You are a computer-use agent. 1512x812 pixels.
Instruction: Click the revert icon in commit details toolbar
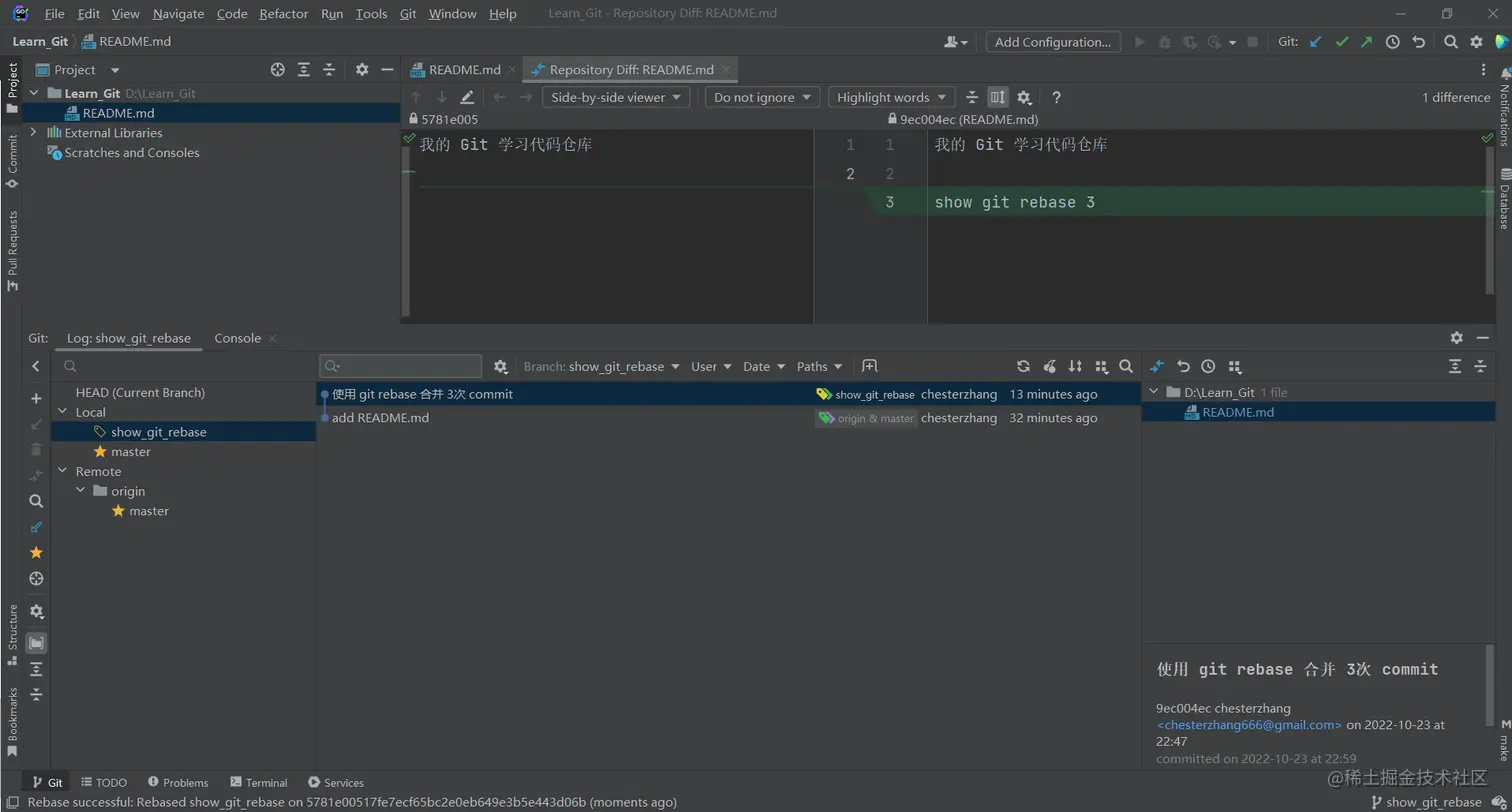point(1183,367)
